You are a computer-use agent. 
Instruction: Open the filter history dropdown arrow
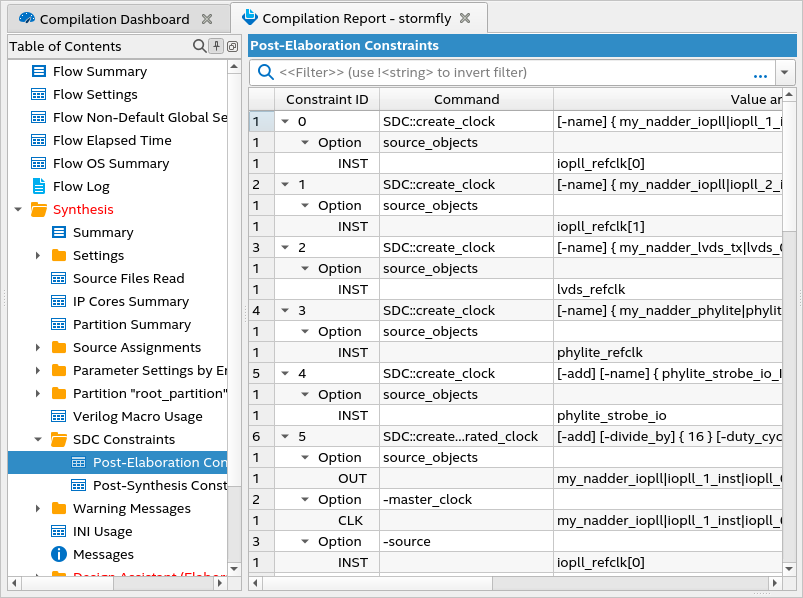point(784,73)
